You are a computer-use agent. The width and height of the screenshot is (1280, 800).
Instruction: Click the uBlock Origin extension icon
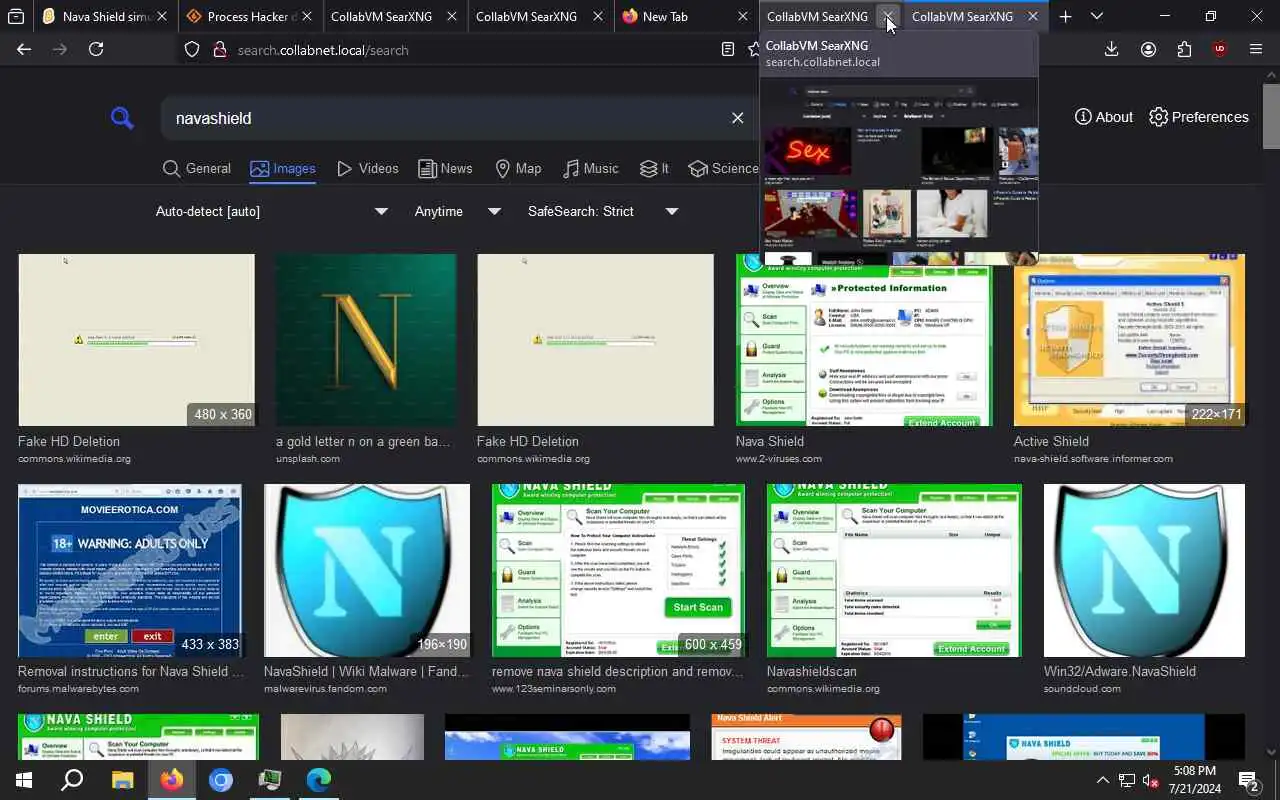pyautogui.click(x=1219, y=49)
